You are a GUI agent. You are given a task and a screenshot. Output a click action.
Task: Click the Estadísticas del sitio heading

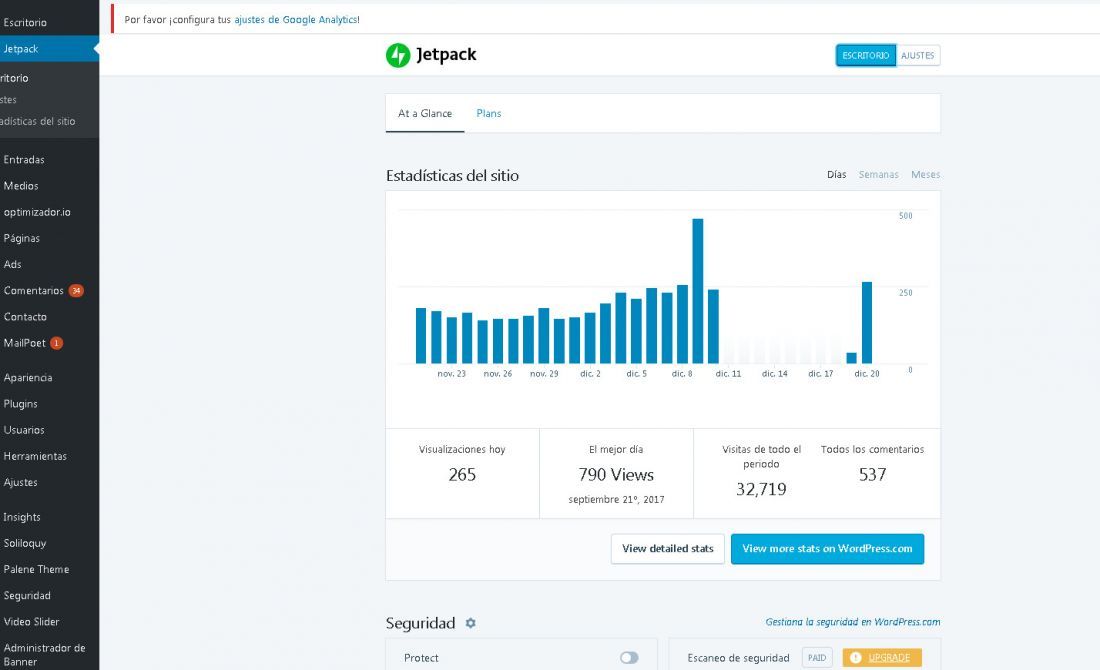(452, 175)
